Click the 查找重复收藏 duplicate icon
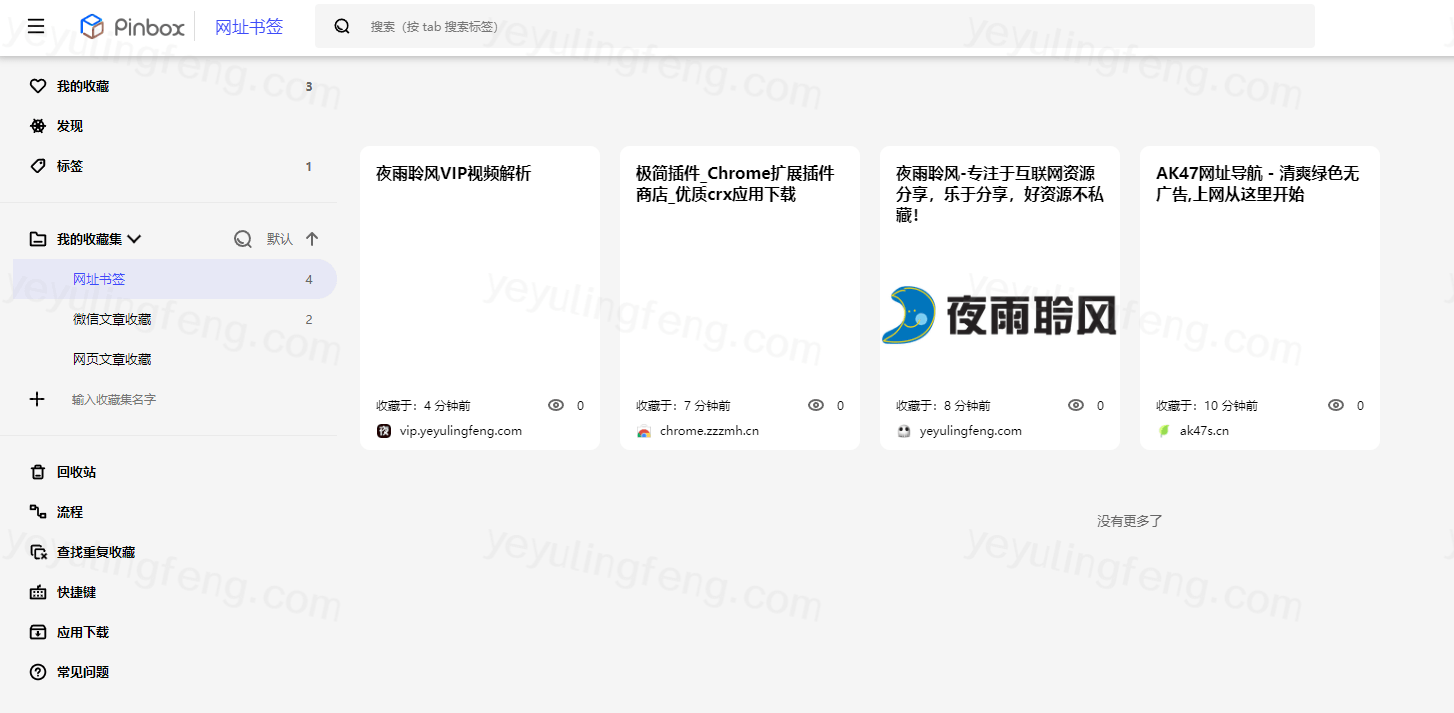 (38, 552)
